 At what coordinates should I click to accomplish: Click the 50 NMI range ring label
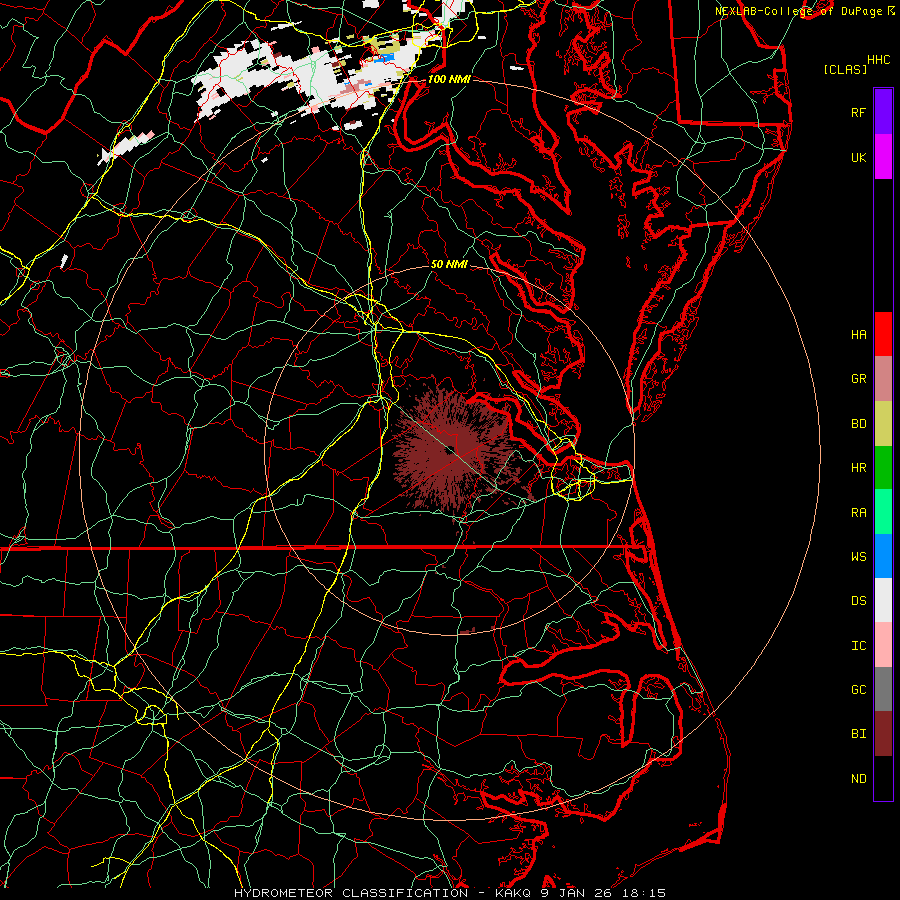[449, 264]
